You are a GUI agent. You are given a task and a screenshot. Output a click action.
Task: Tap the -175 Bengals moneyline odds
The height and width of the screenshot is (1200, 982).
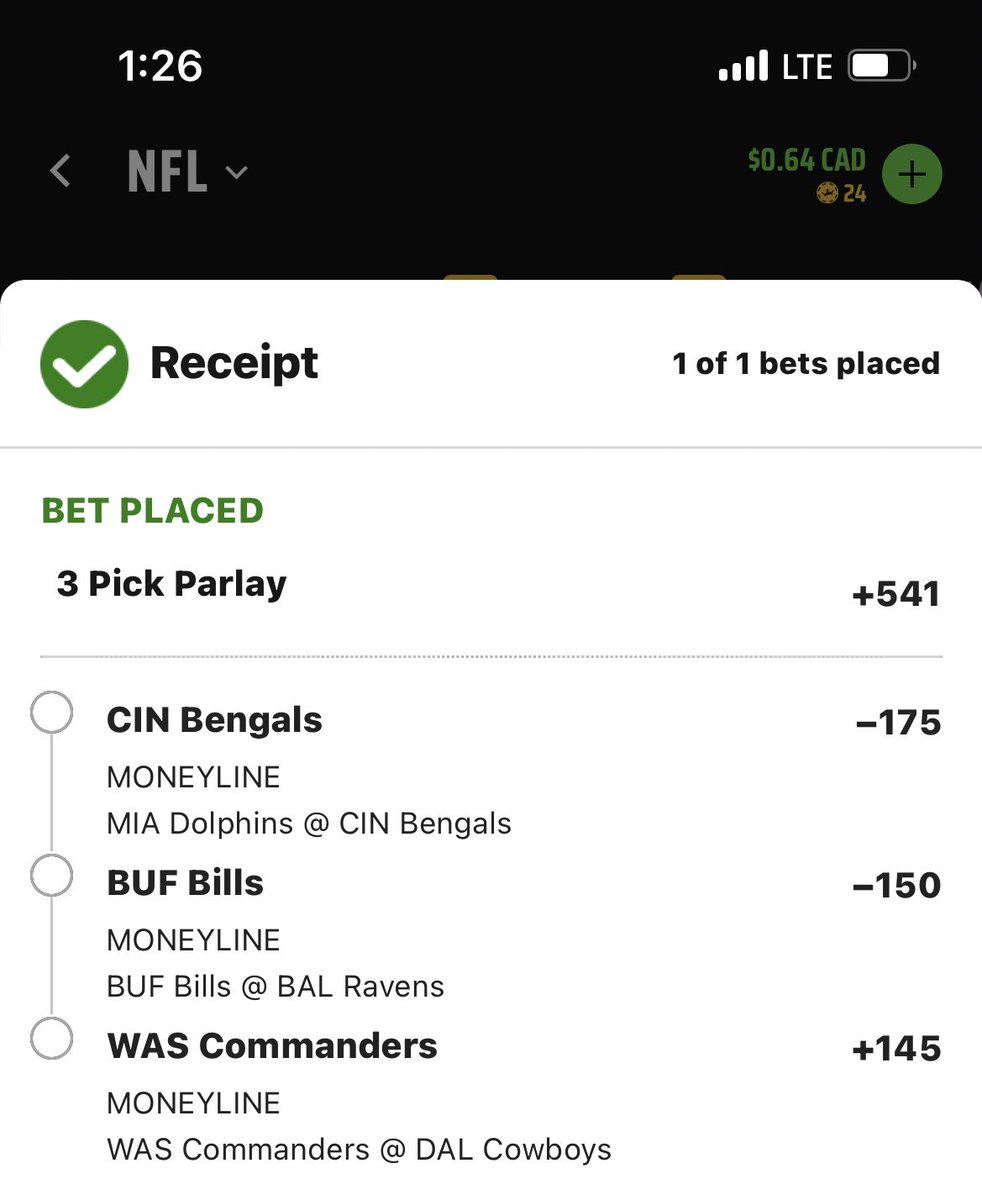tap(898, 723)
